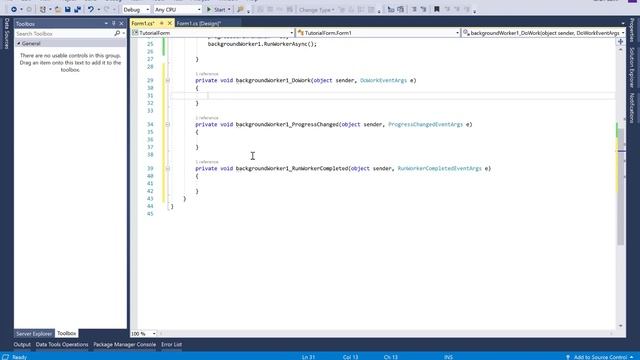The width and height of the screenshot is (640, 360).
Task: Click the Find in Files icon
Action: [240, 9]
